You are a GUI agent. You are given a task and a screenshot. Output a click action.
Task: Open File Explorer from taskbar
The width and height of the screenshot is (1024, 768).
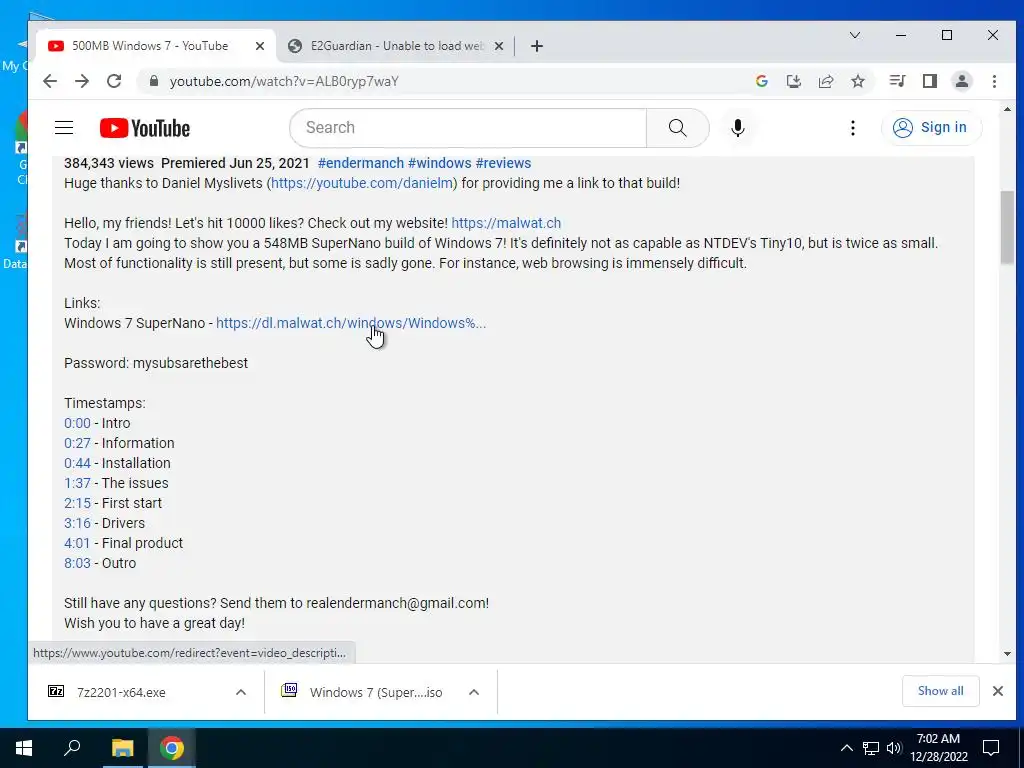122,748
